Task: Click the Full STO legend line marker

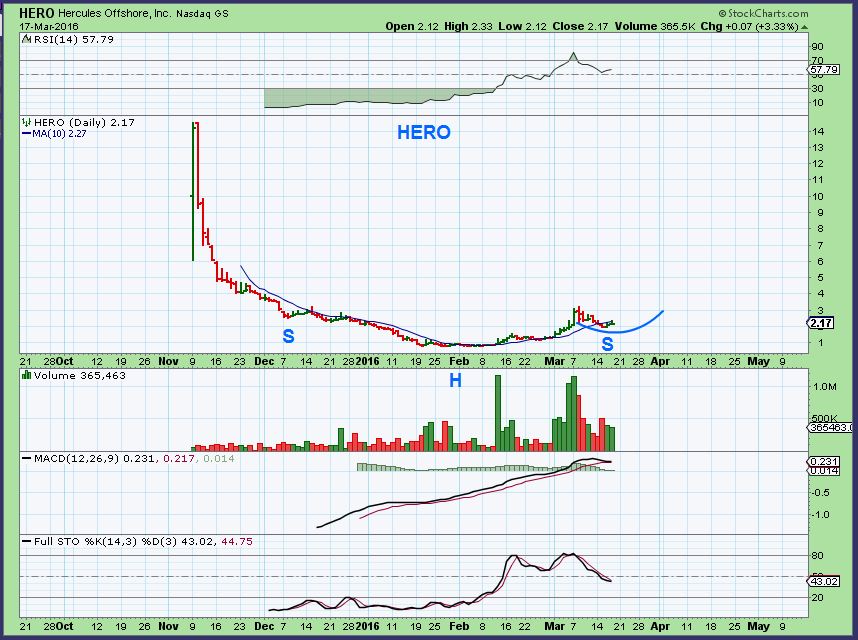Action: click(x=26, y=542)
